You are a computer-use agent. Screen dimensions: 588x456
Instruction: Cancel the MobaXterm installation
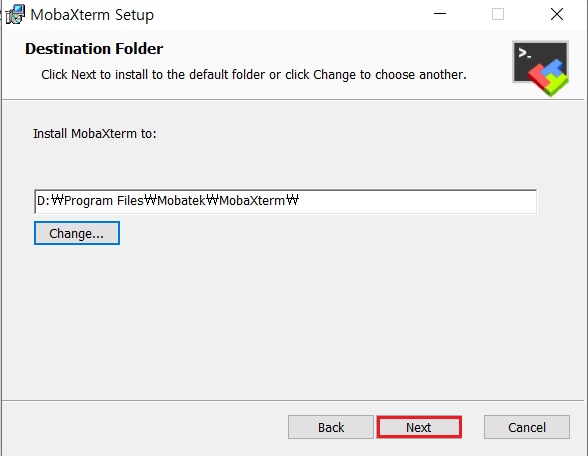[527, 427]
